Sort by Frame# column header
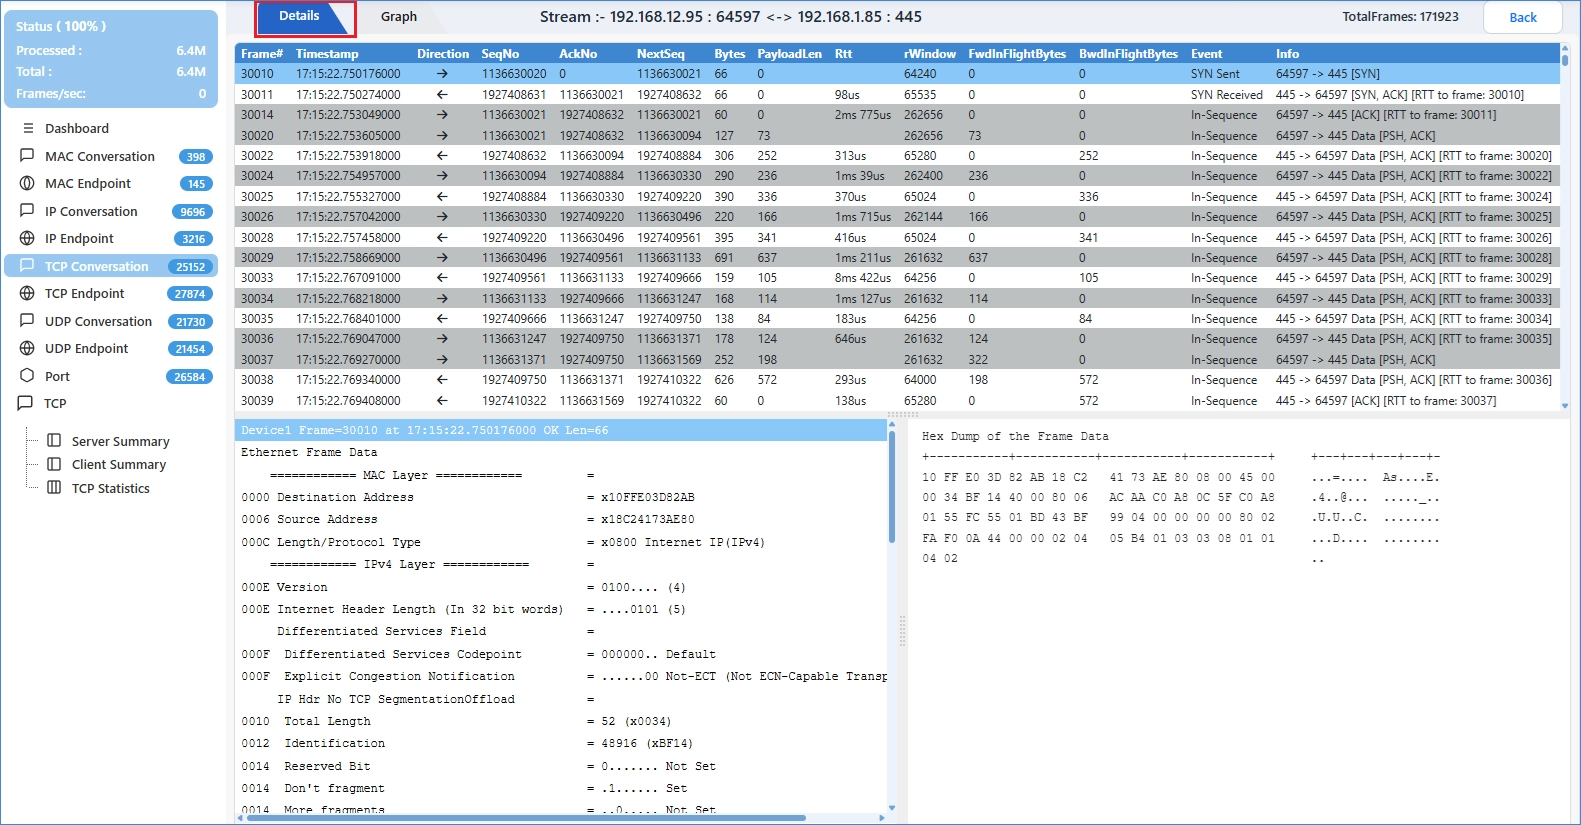 pos(262,54)
